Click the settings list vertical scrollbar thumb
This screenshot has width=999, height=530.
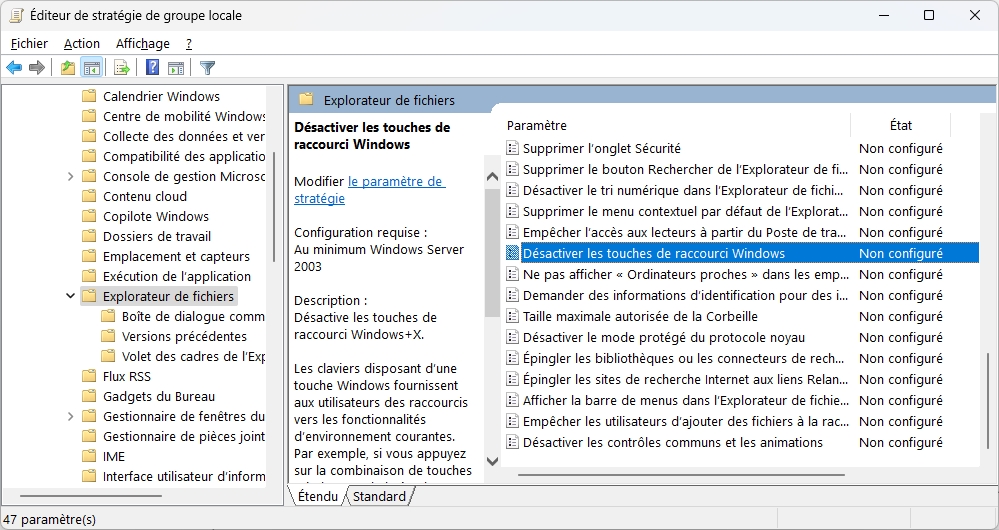coord(988,400)
